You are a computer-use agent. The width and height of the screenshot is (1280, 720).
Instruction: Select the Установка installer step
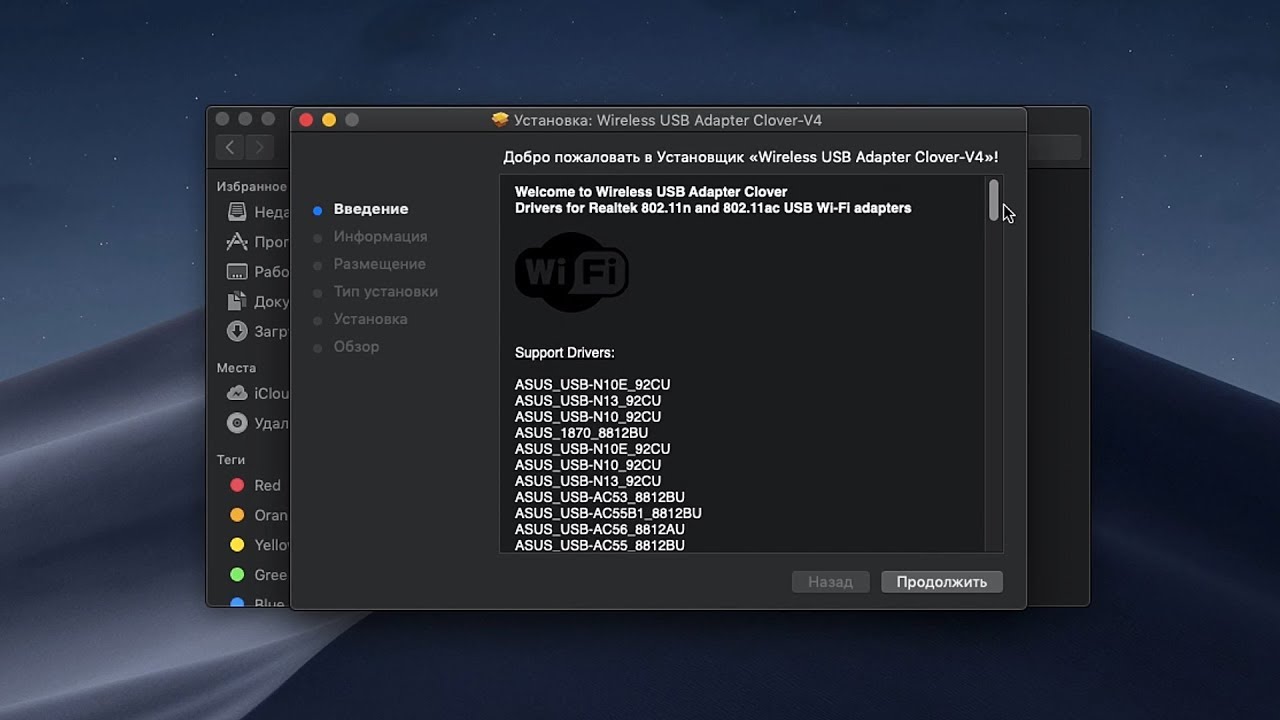tap(370, 319)
